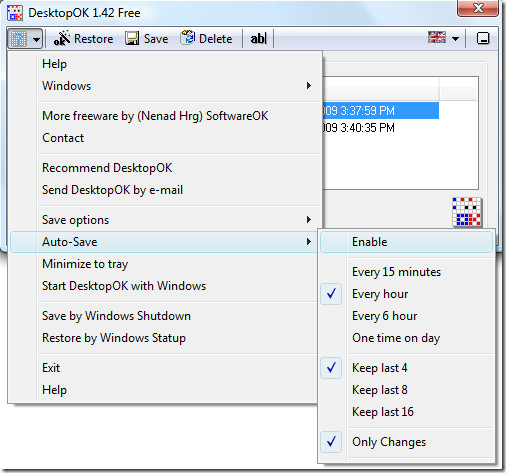Expand the Save options submenu
Image resolution: width=506 pixels, height=473 pixels.
click(164, 220)
